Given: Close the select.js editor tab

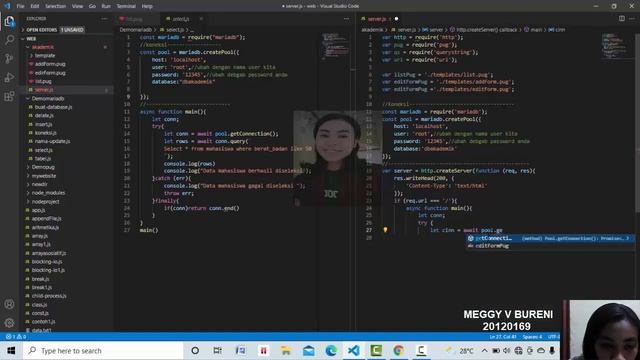Looking at the screenshot, I should pyautogui.click(x=201, y=19).
